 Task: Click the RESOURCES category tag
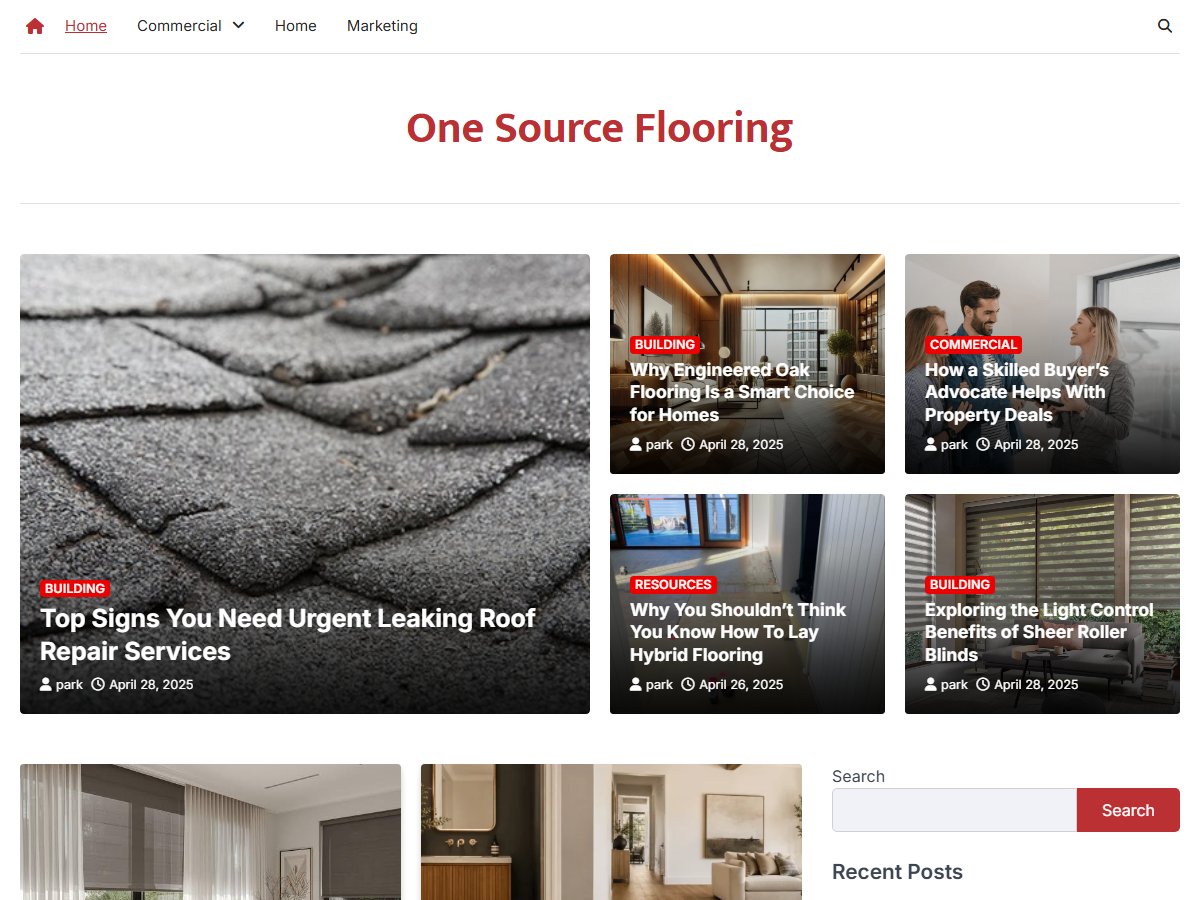click(673, 585)
